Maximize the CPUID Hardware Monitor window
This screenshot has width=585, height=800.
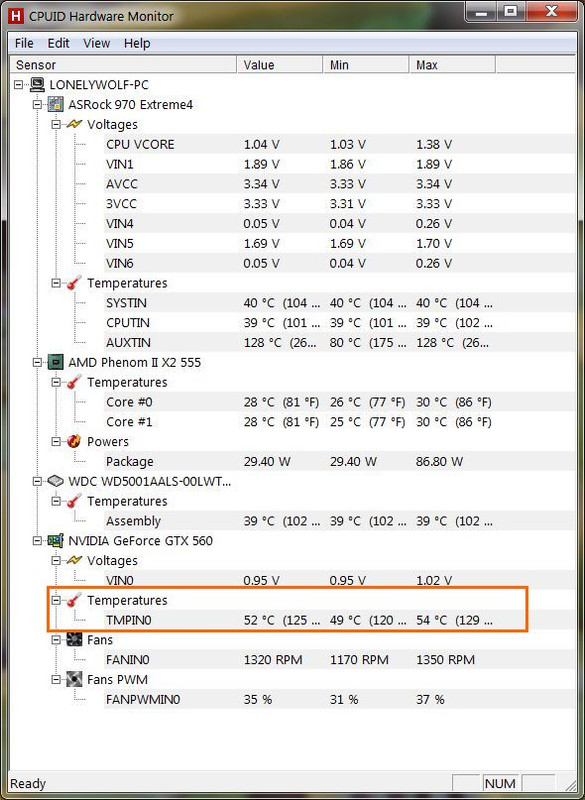(511, 12)
